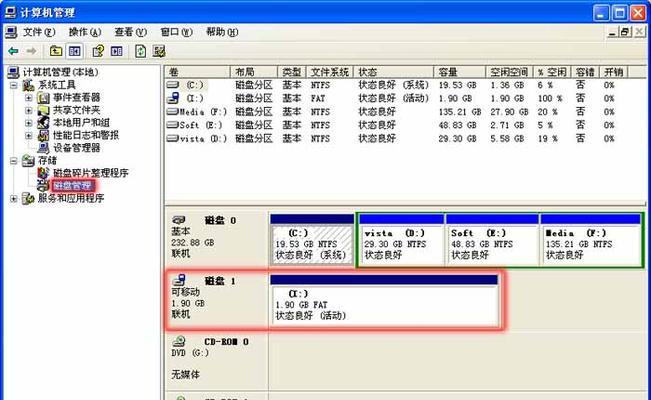The width and height of the screenshot is (651, 400).
Task: Sort by the 类型 column header
Action: pyautogui.click(x=292, y=72)
